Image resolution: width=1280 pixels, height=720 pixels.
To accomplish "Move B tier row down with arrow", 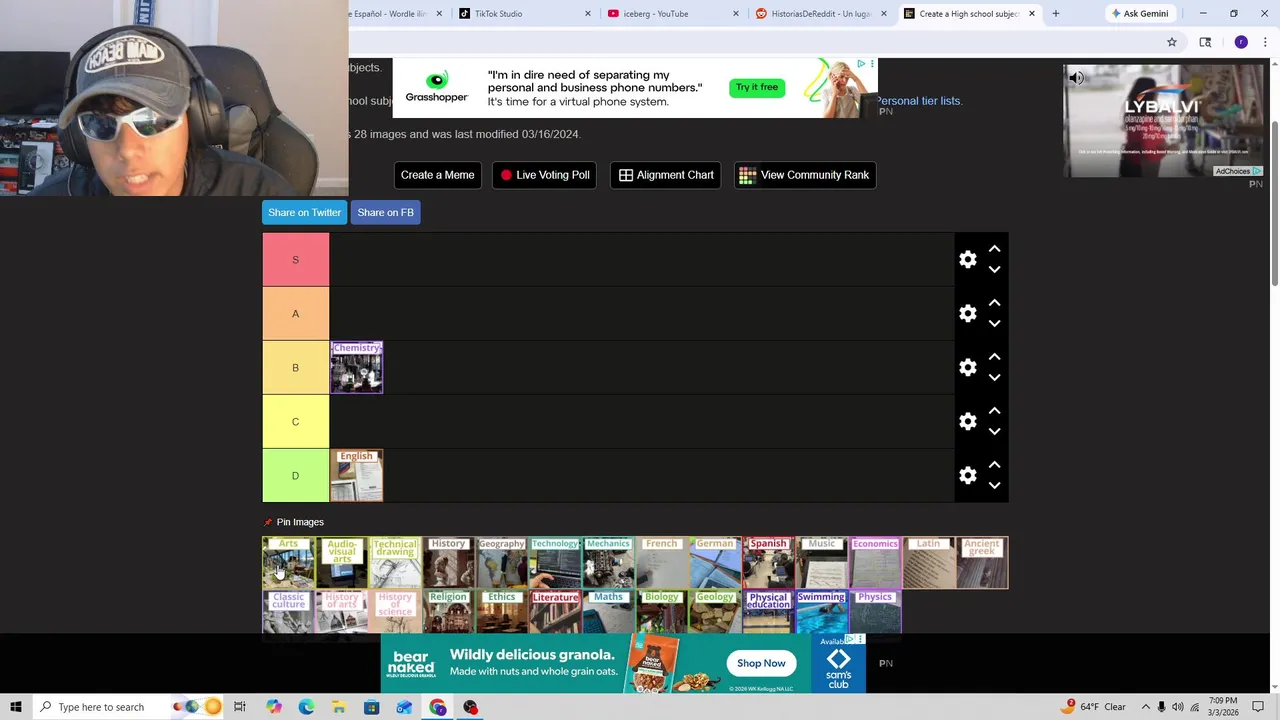I will coord(994,377).
